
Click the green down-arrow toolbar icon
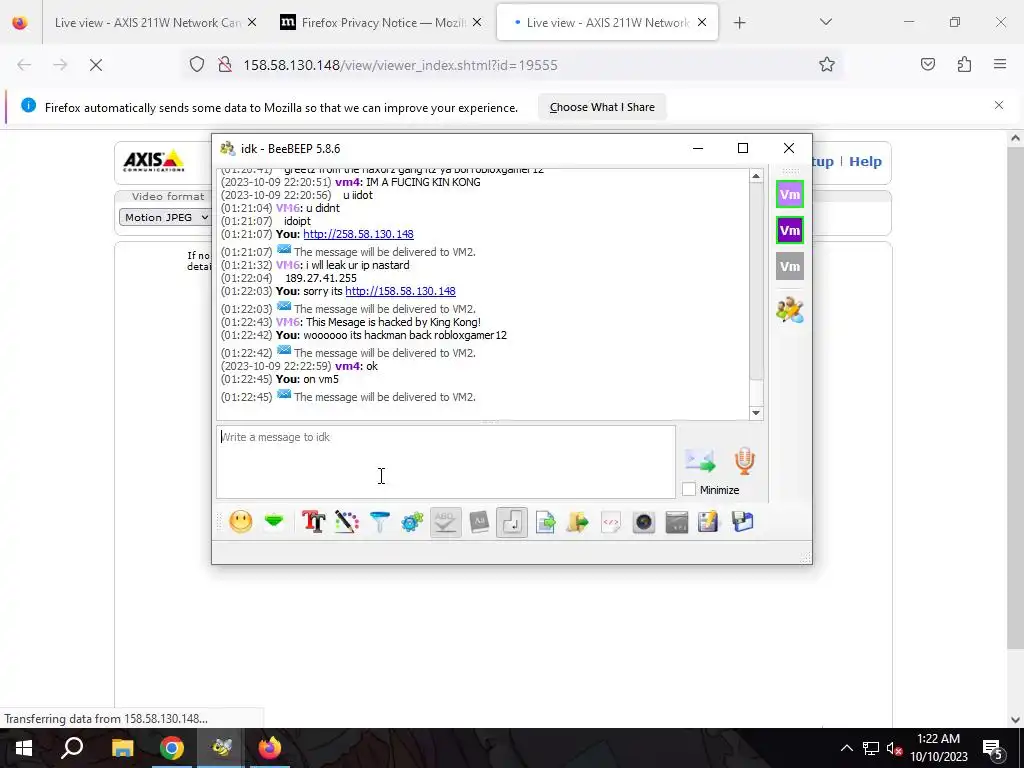pyautogui.click(x=274, y=522)
